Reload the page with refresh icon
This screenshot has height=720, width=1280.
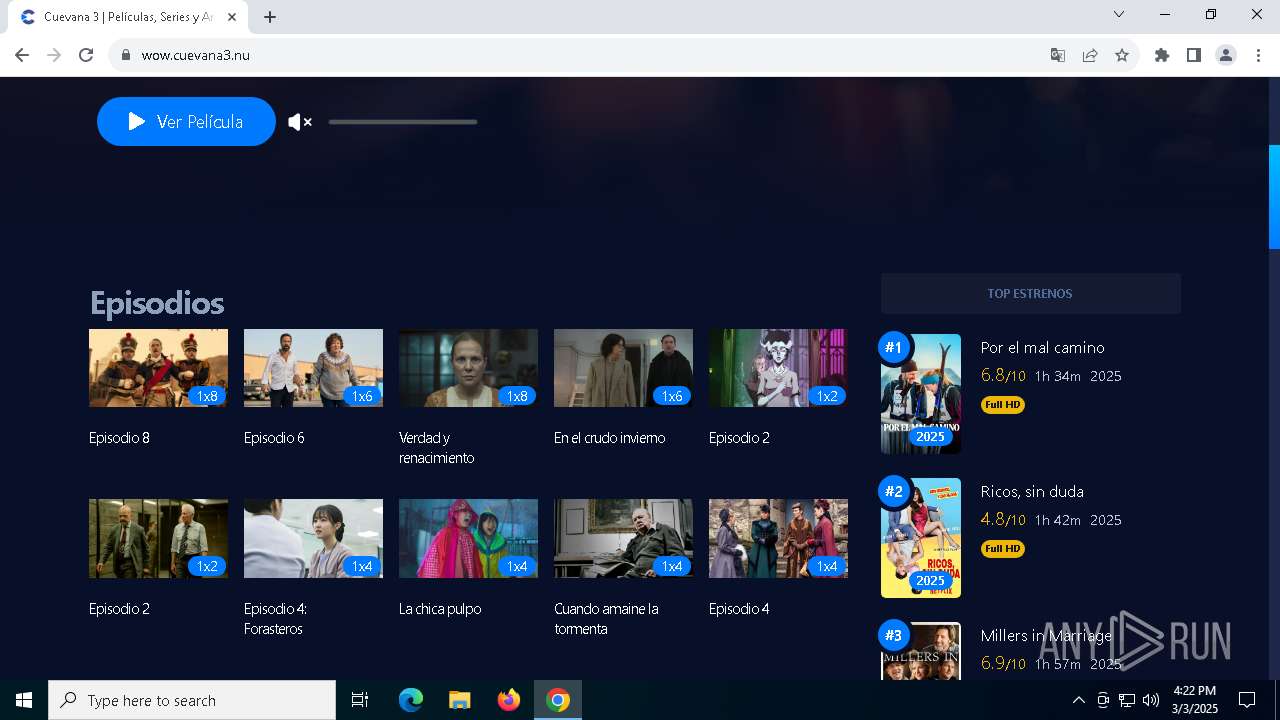pyautogui.click(x=86, y=55)
